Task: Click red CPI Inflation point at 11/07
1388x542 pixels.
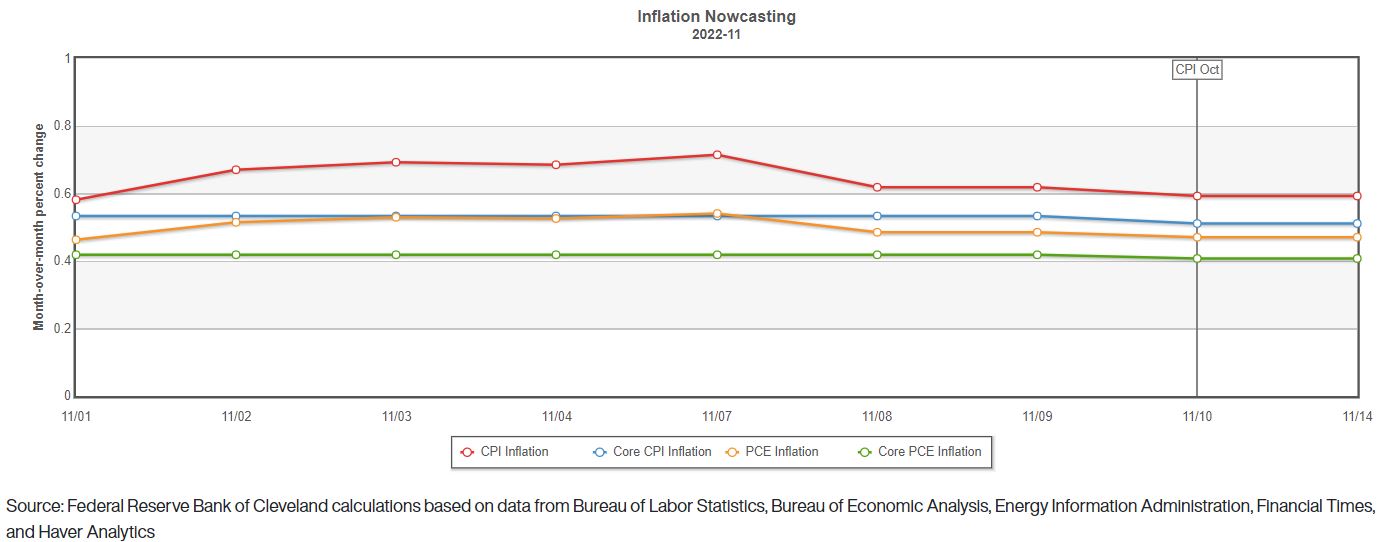Action: pyautogui.click(x=717, y=155)
